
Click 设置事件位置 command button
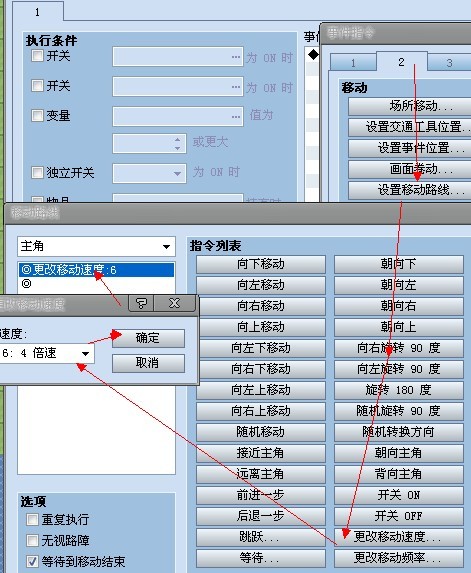click(x=410, y=148)
